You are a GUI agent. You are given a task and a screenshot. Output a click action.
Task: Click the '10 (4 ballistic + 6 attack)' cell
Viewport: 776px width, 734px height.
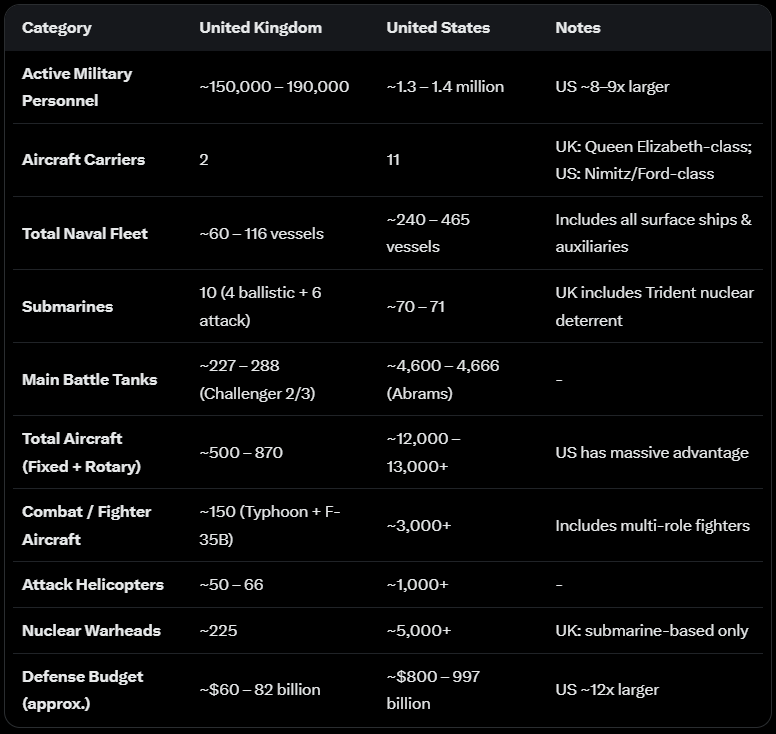coord(260,306)
